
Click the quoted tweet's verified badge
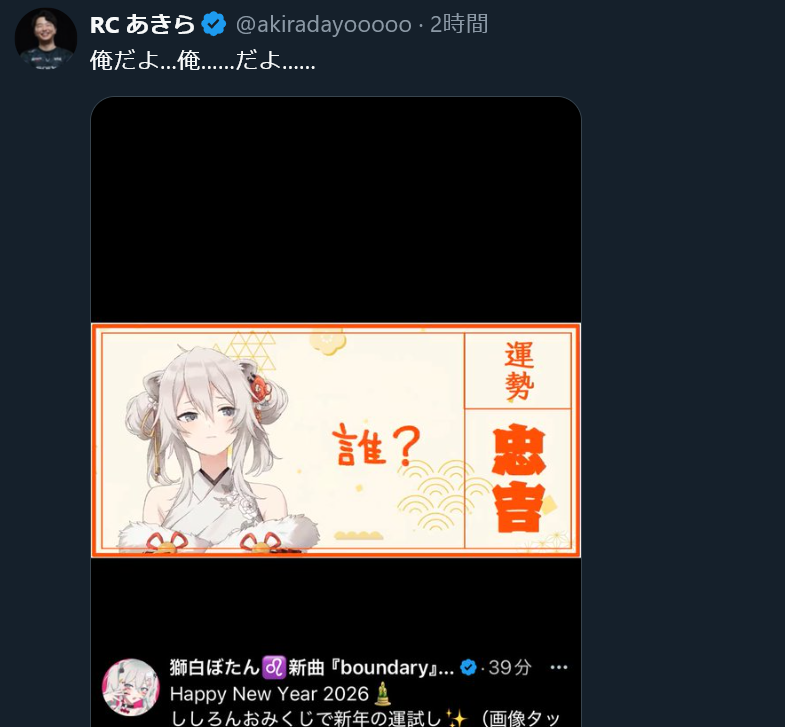(x=468, y=667)
